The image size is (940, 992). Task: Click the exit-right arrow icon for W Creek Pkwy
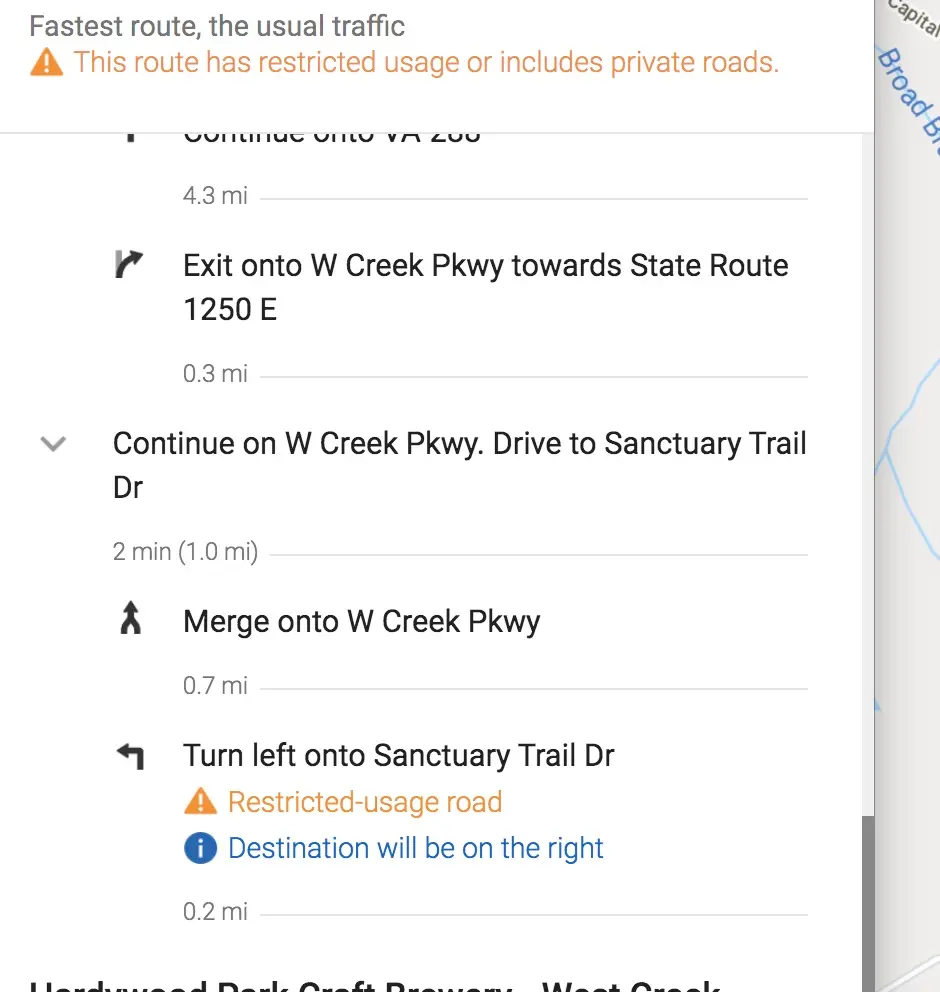pos(129,264)
